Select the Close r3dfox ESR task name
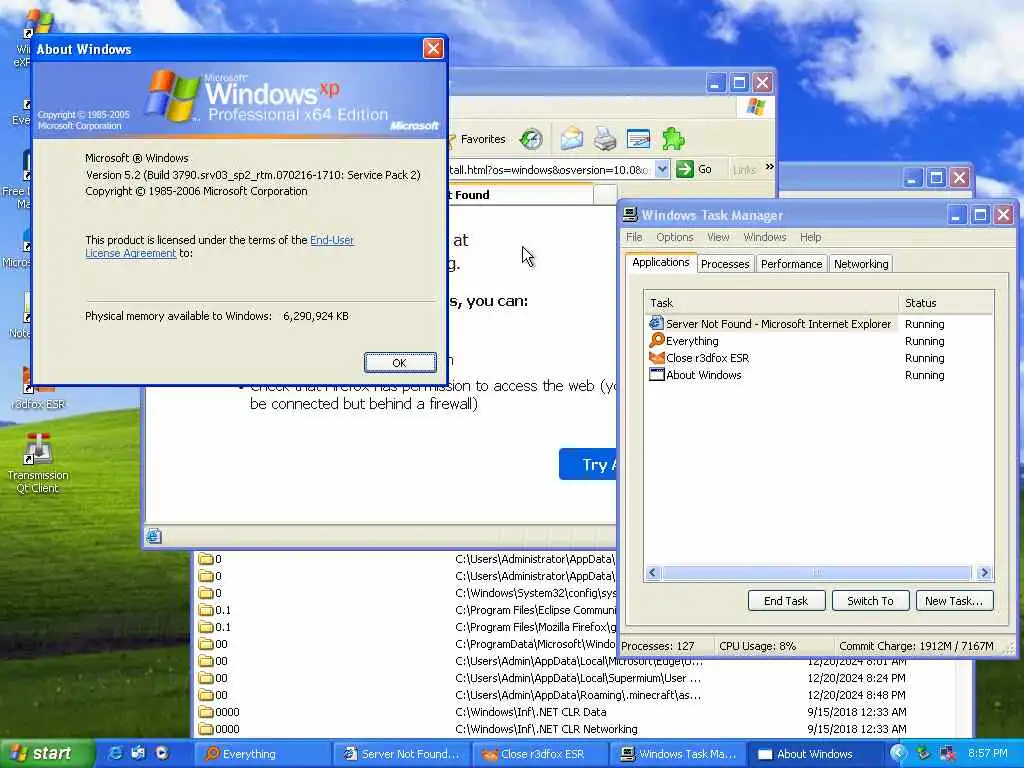1024x768 pixels. tap(707, 358)
